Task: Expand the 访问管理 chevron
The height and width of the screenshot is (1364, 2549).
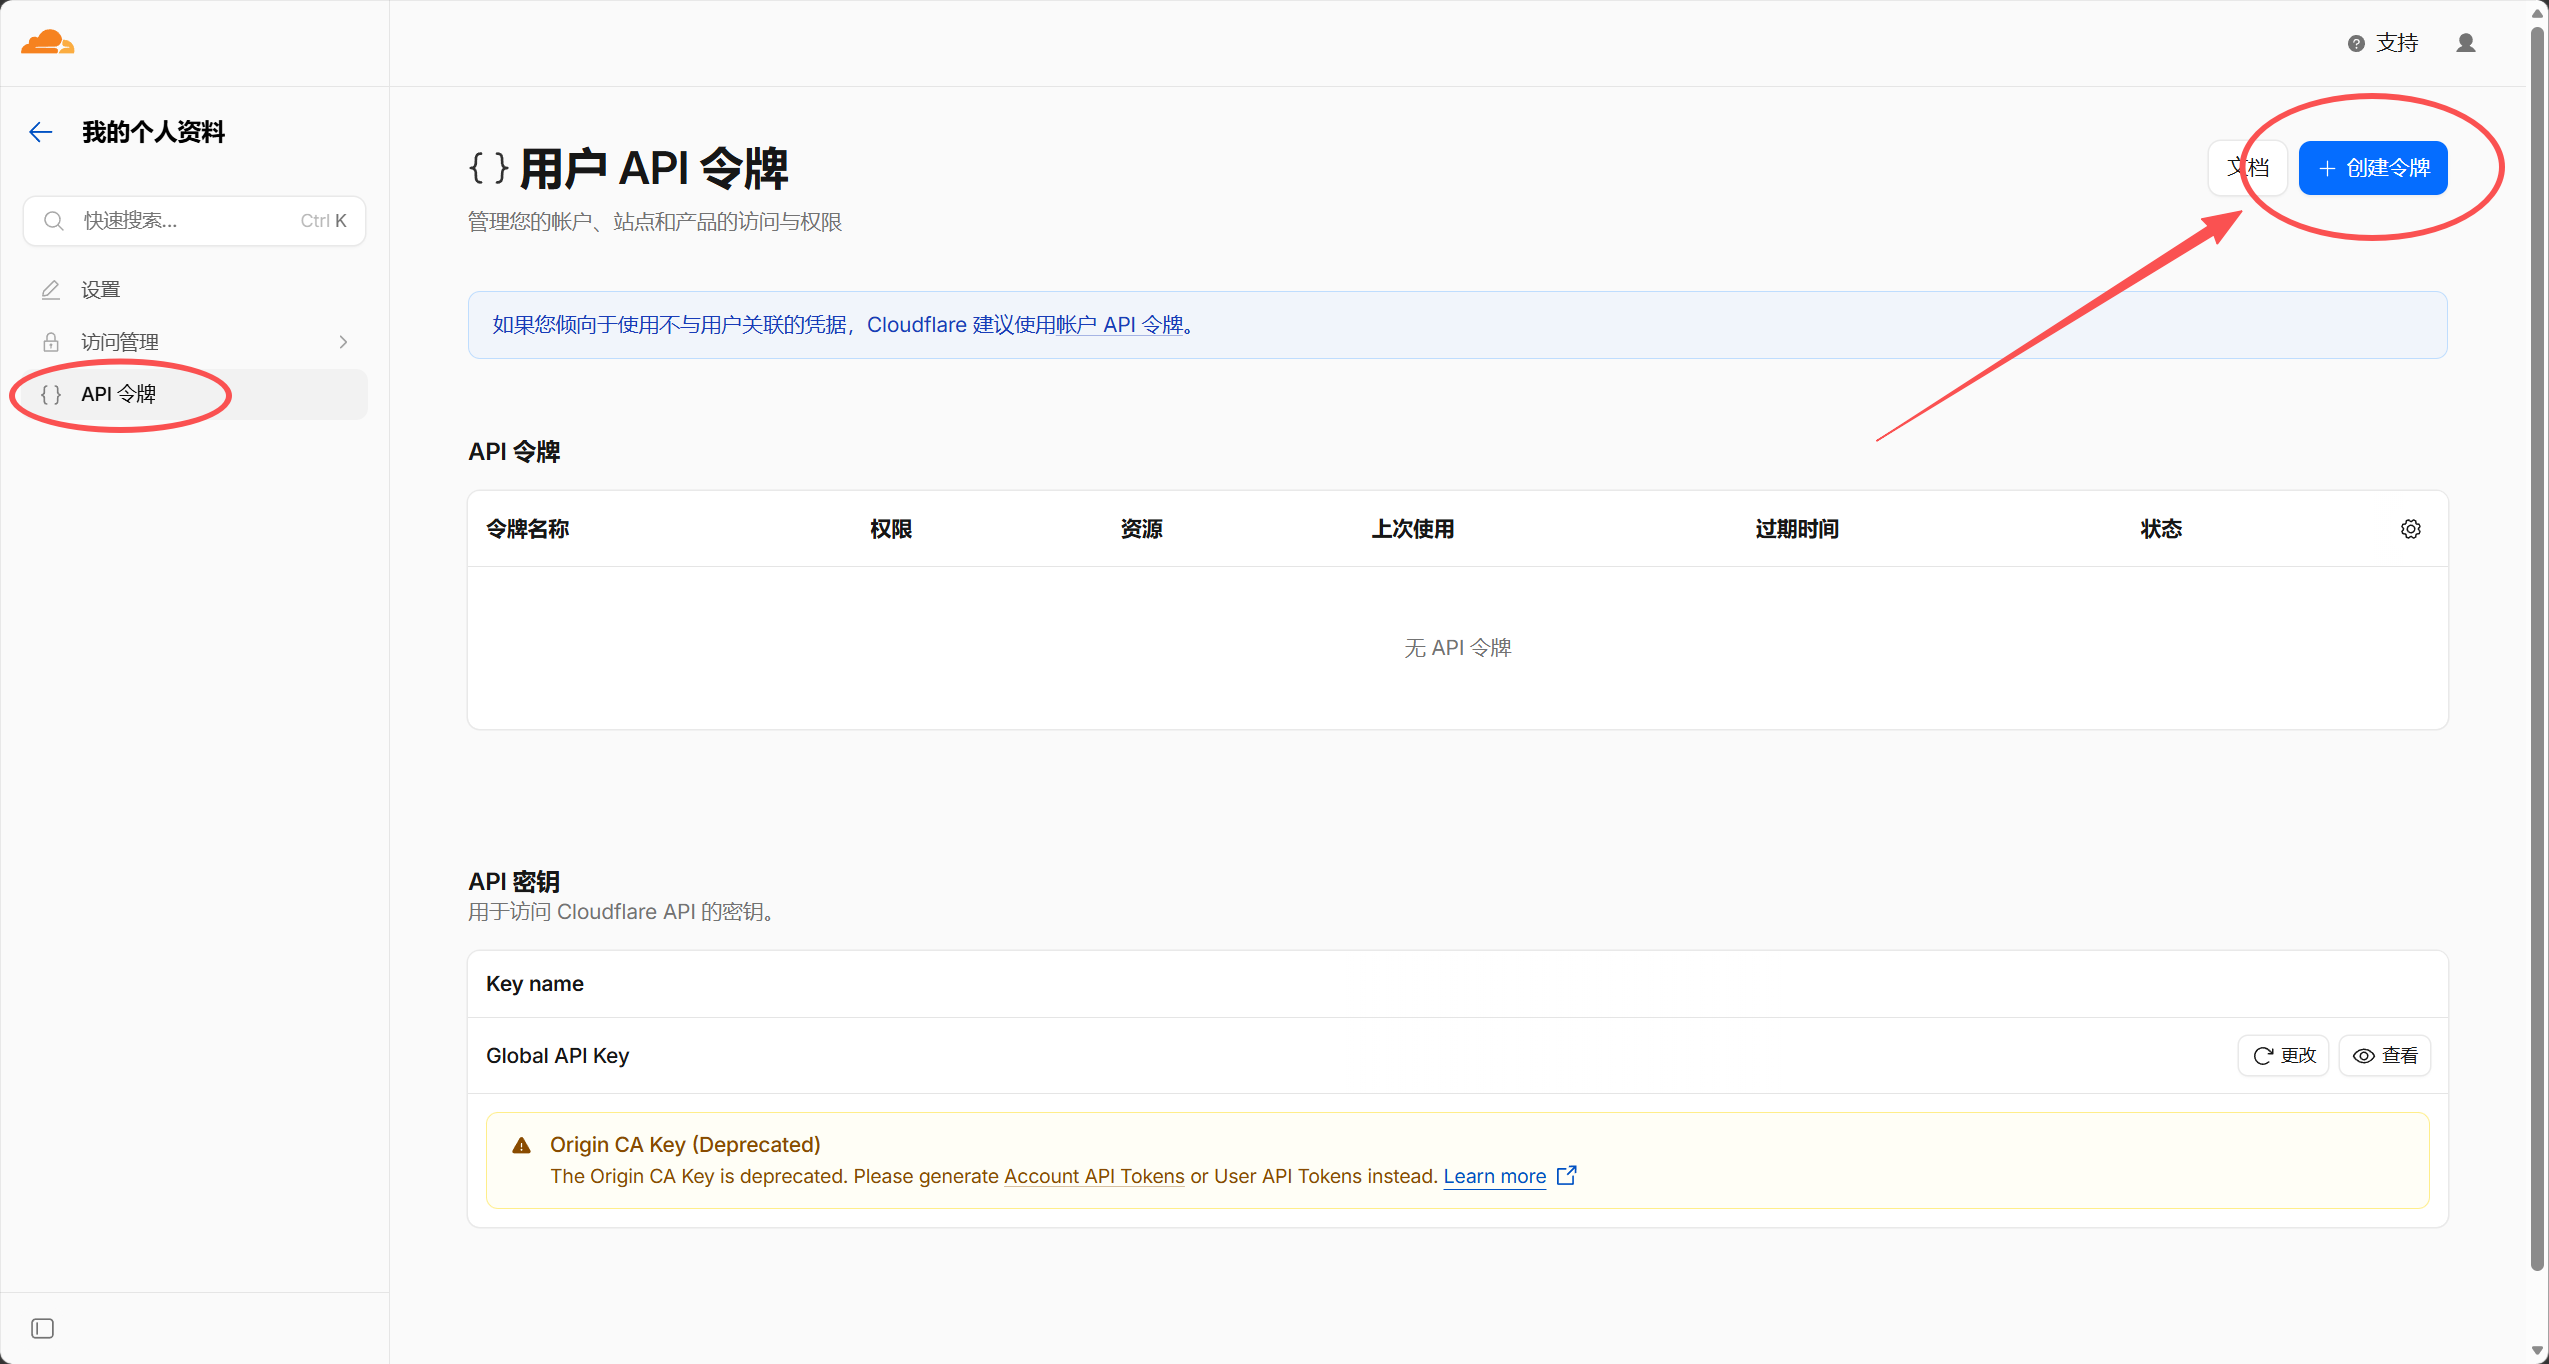Action: (343, 342)
